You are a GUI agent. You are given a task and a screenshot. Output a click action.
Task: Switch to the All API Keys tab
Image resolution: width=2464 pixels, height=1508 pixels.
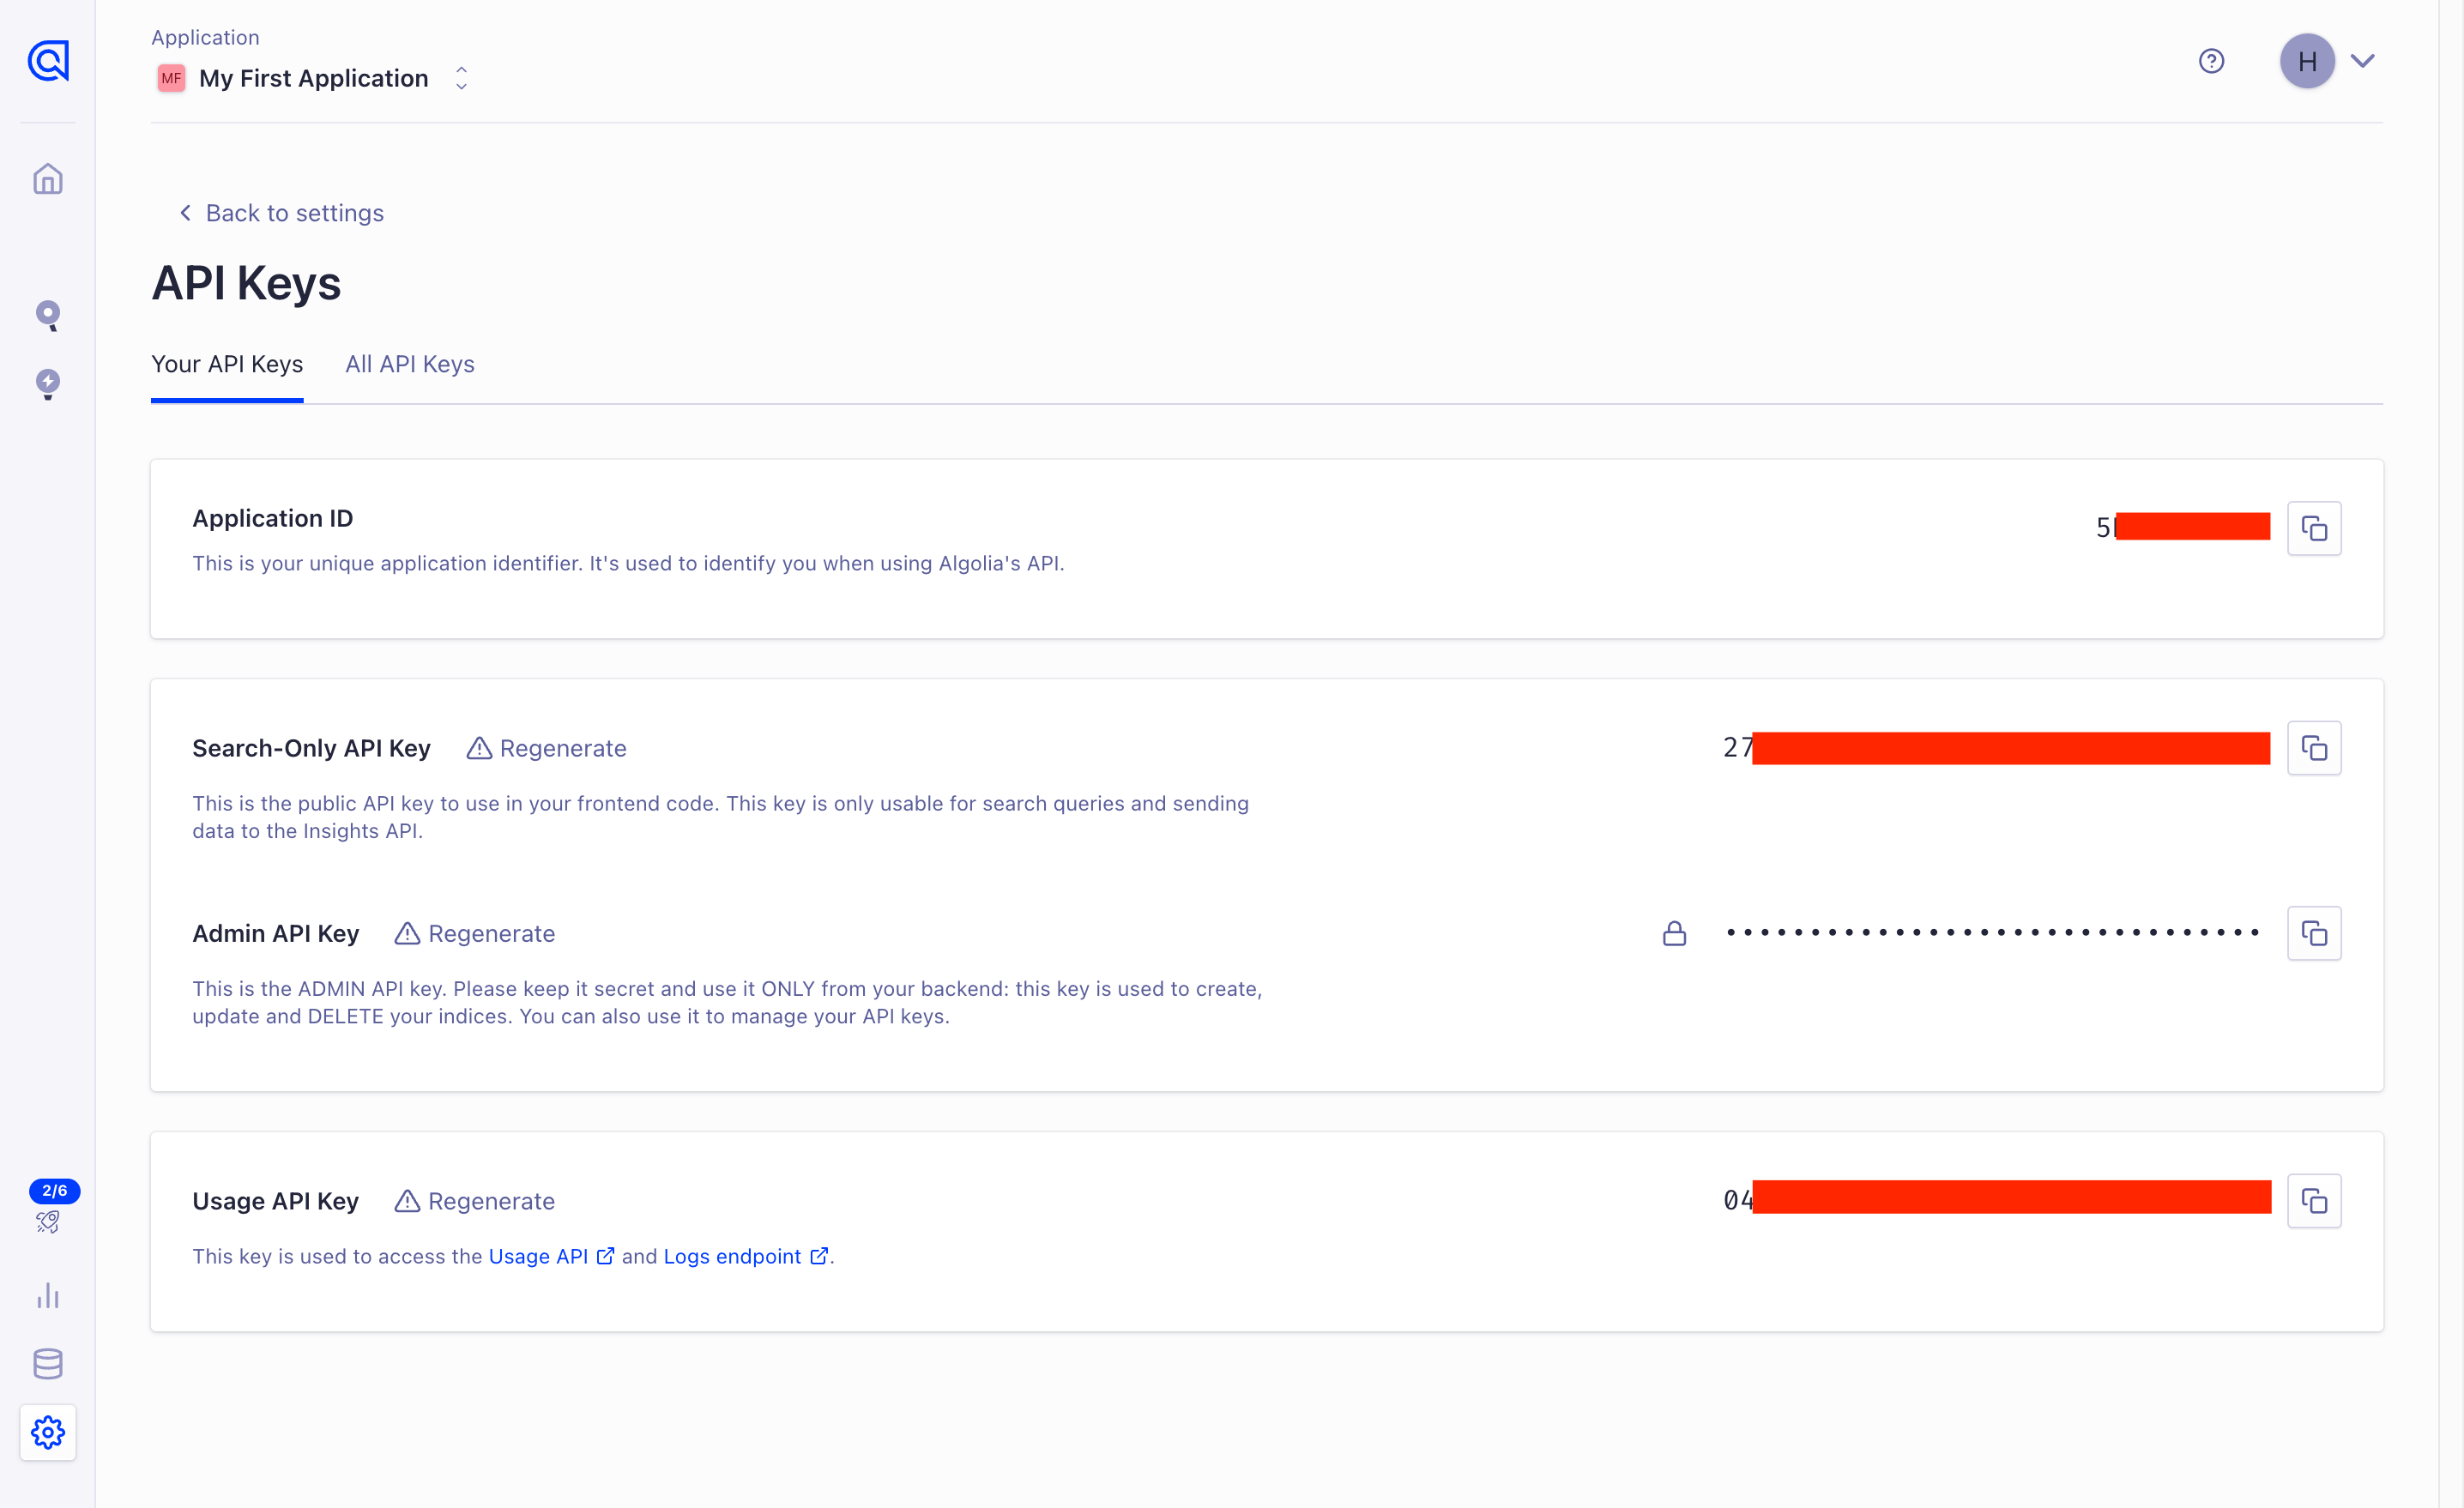click(x=410, y=364)
